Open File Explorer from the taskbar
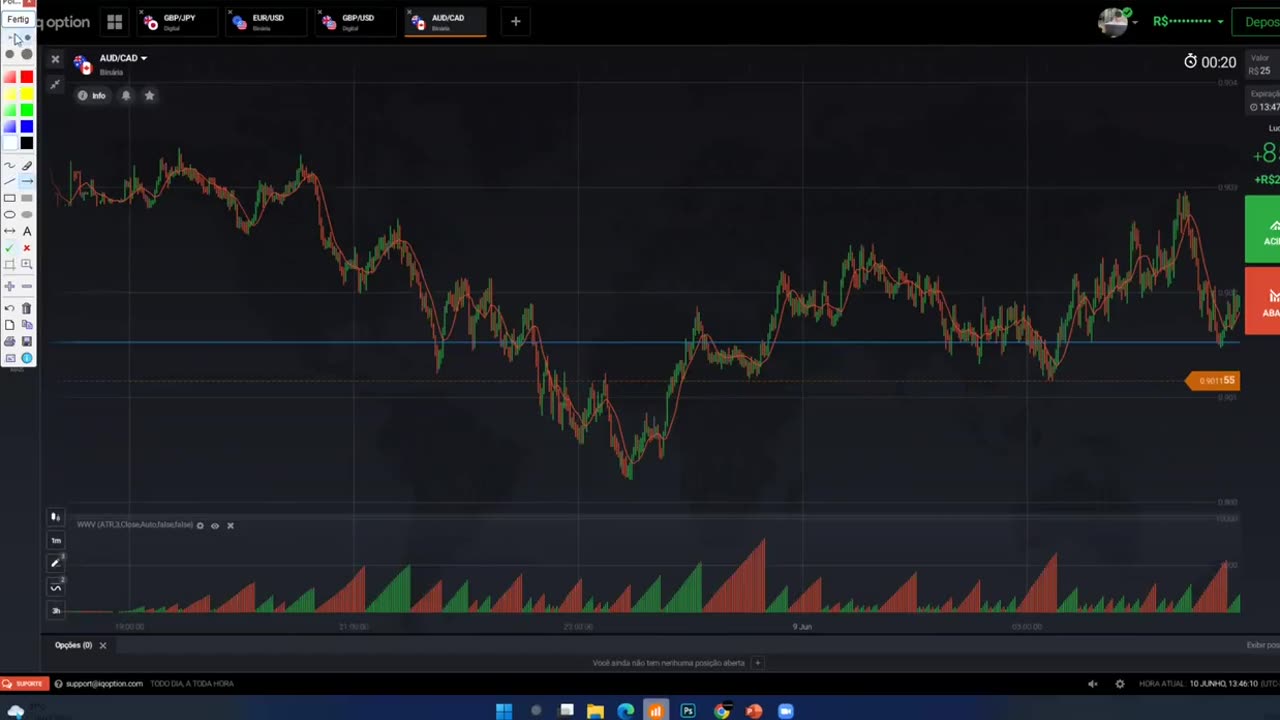 coord(595,711)
